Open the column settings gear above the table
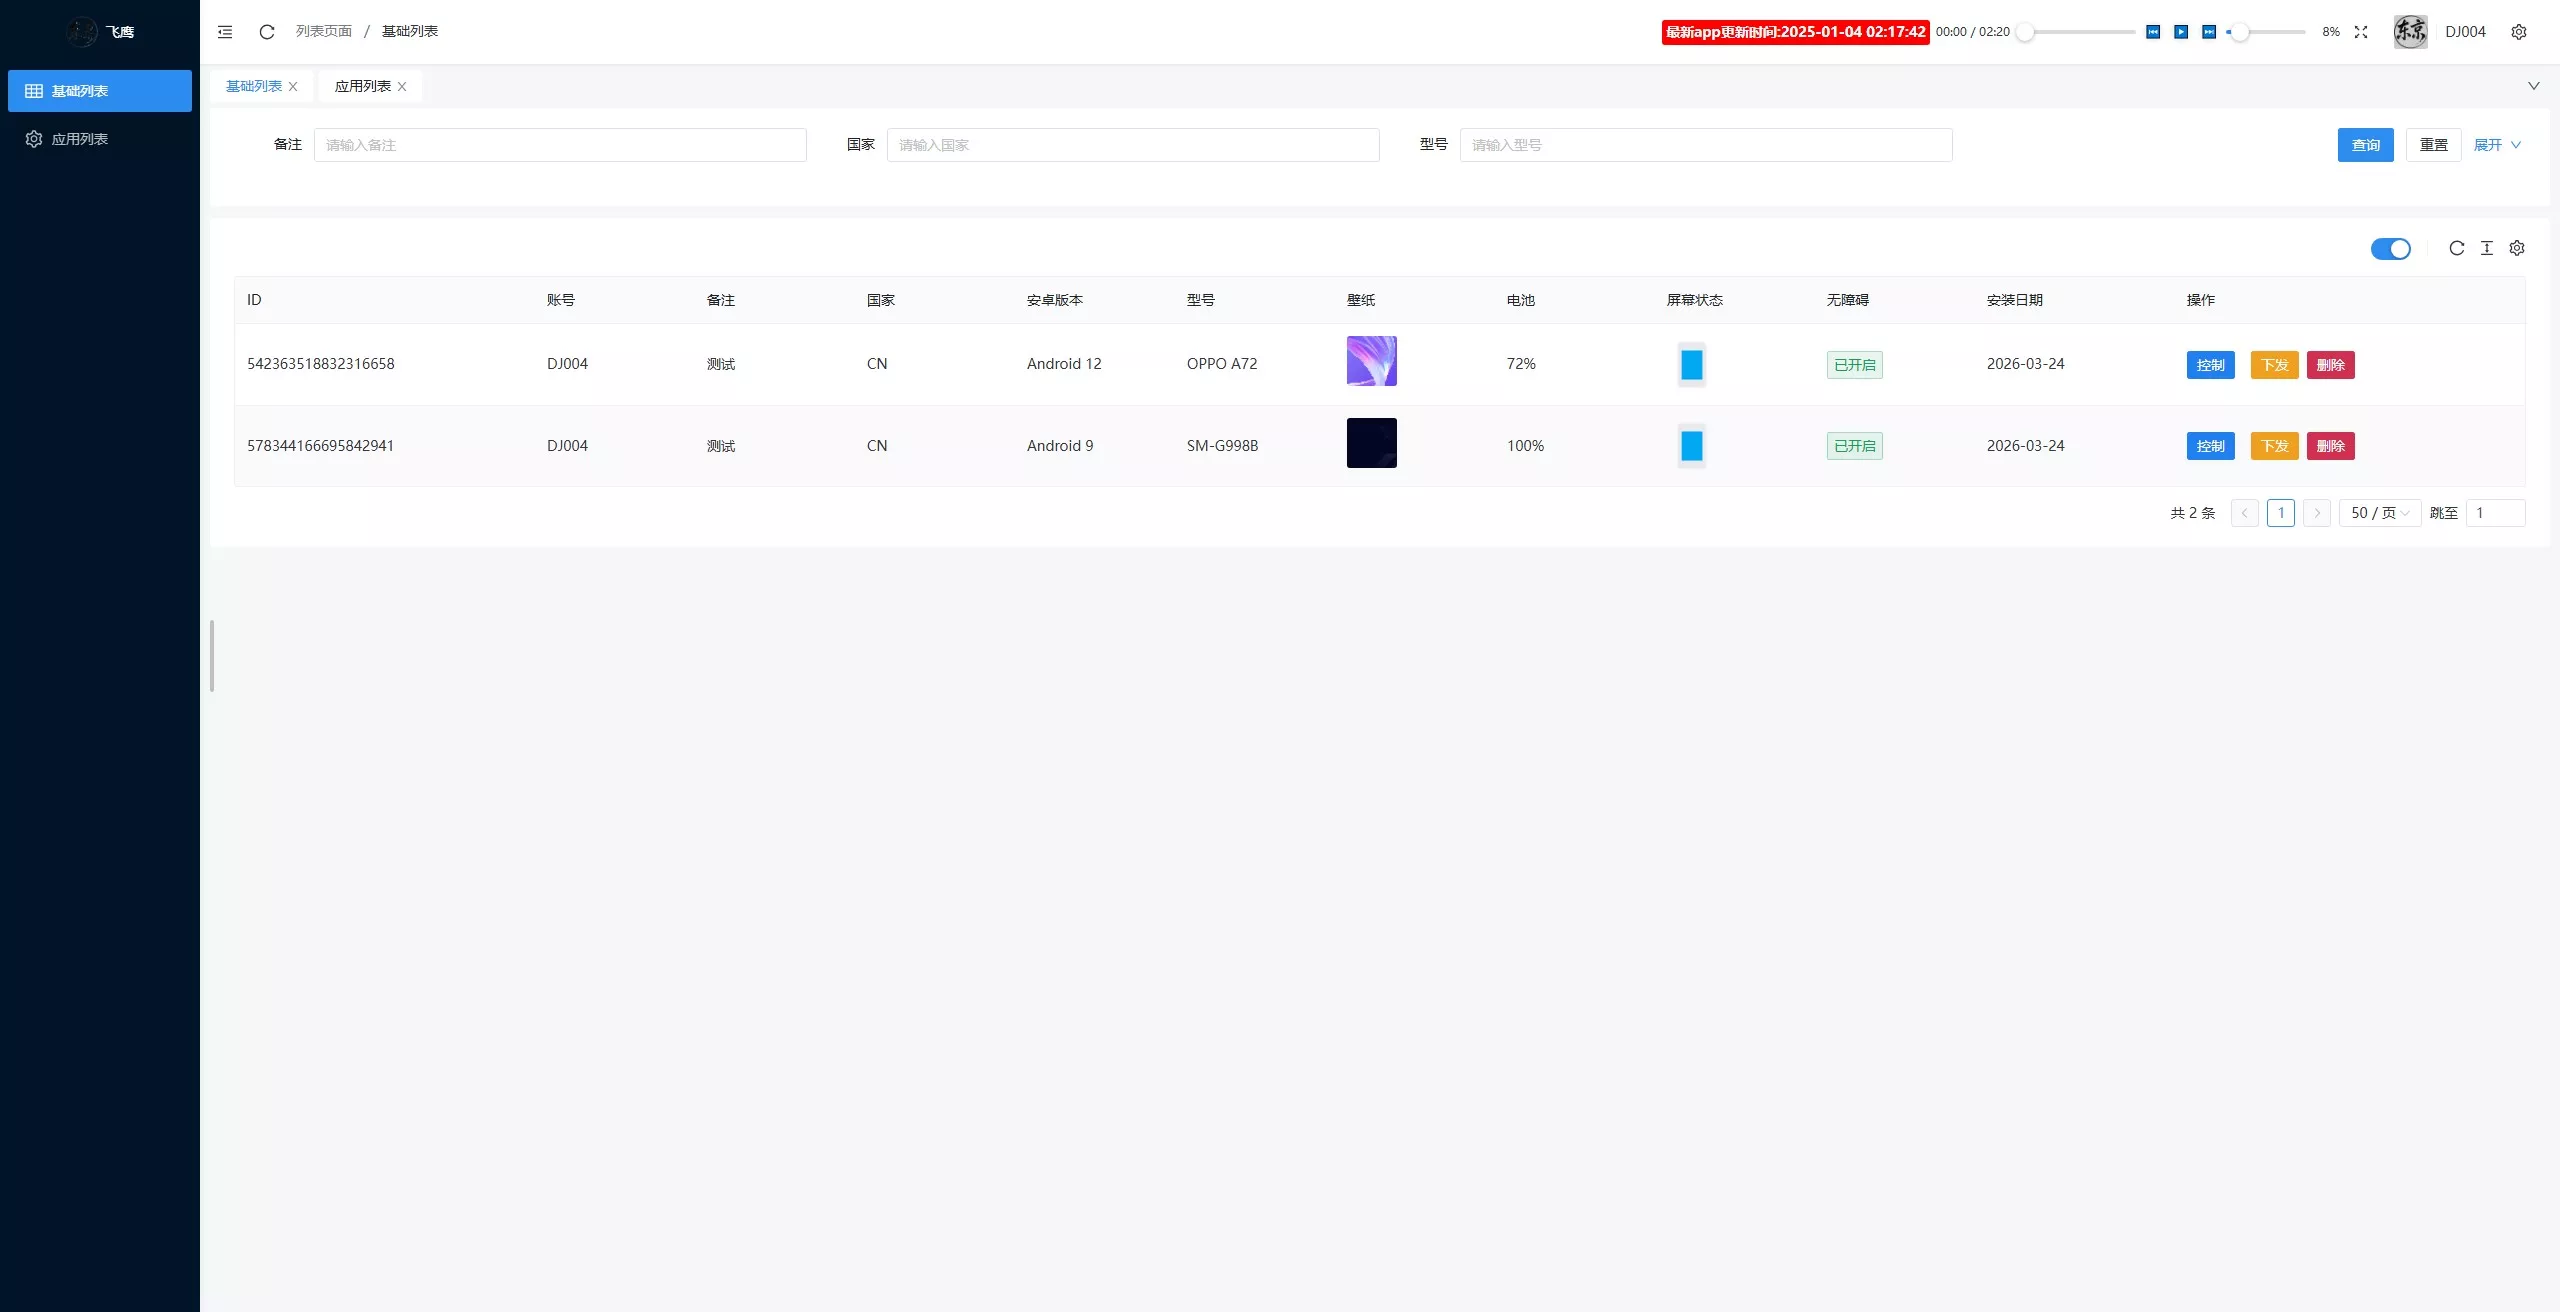This screenshot has width=2560, height=1312. (x=2517, y=248)
